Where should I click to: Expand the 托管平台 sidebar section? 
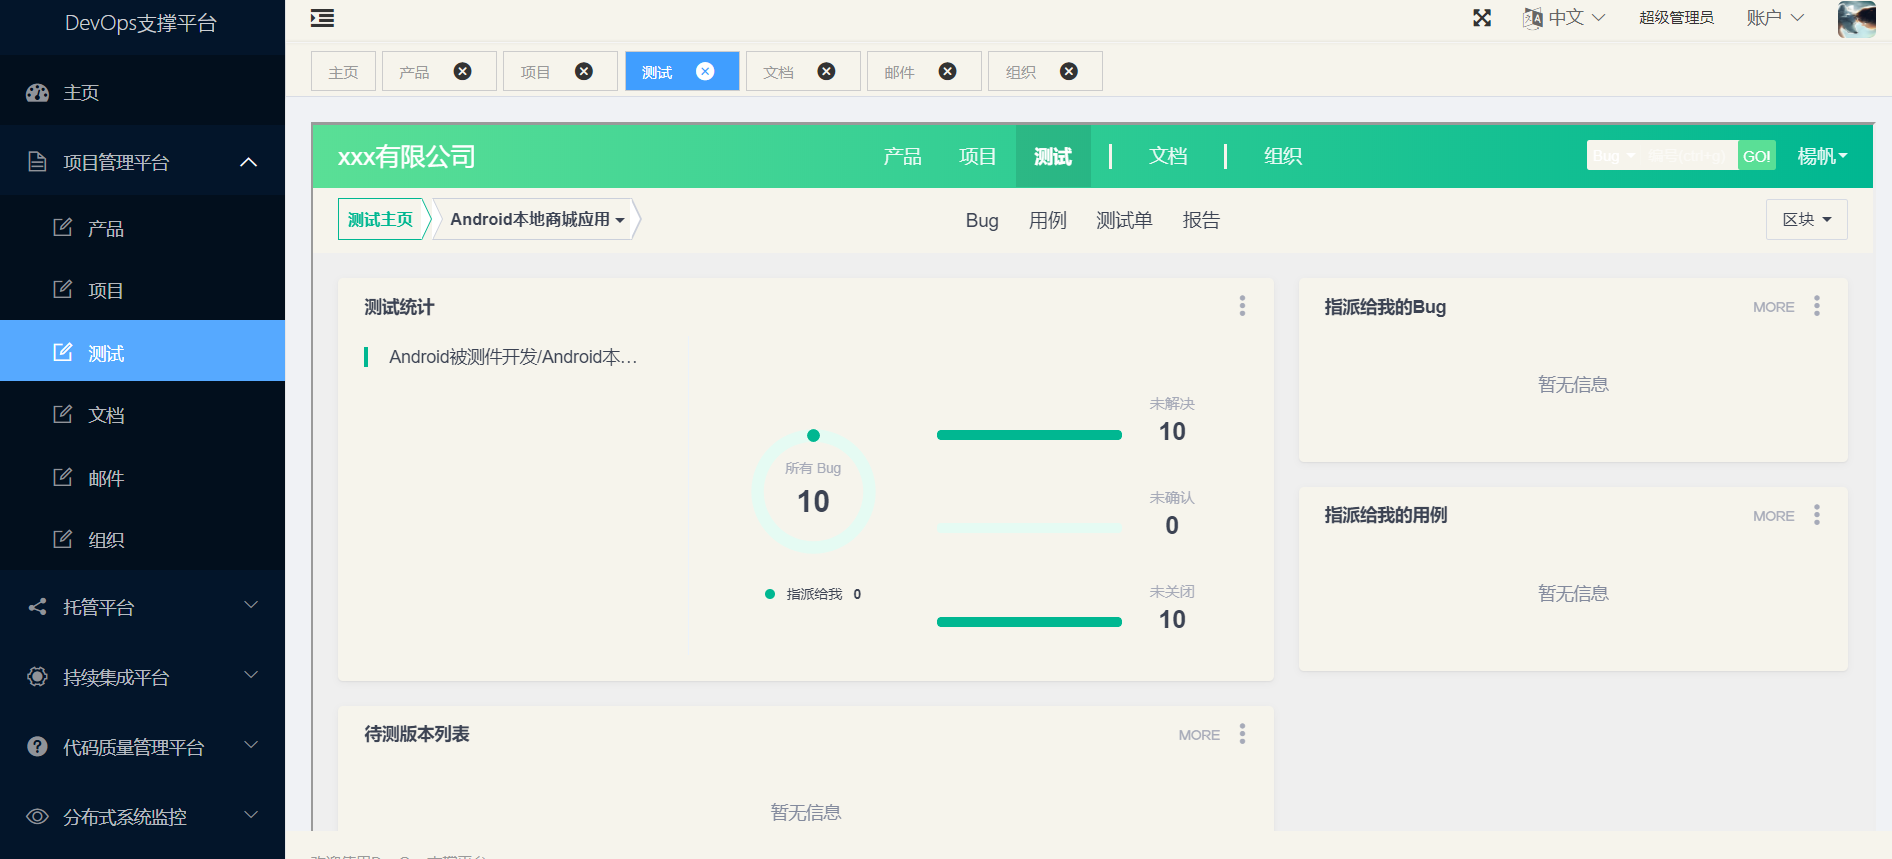251,606
